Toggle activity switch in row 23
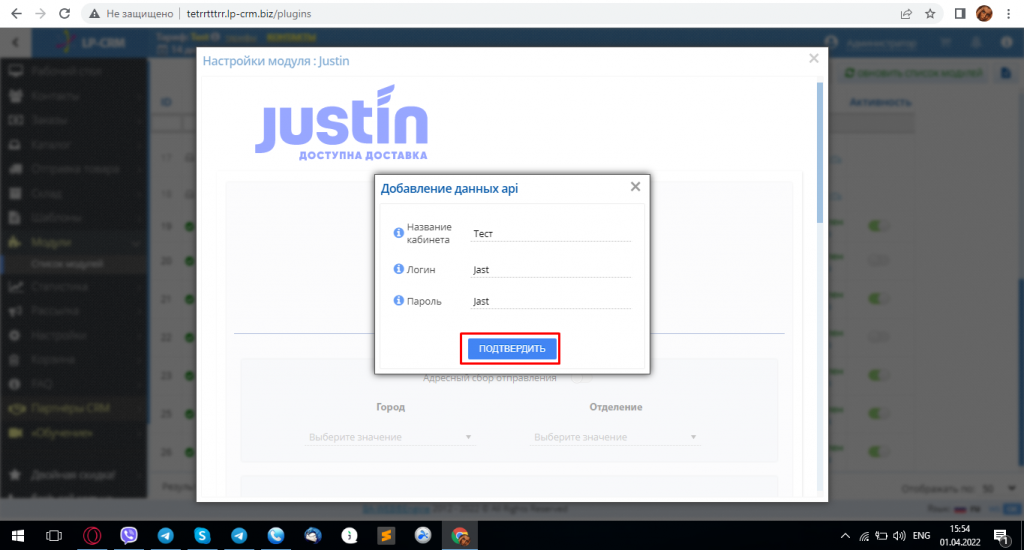 click(878, 376)
